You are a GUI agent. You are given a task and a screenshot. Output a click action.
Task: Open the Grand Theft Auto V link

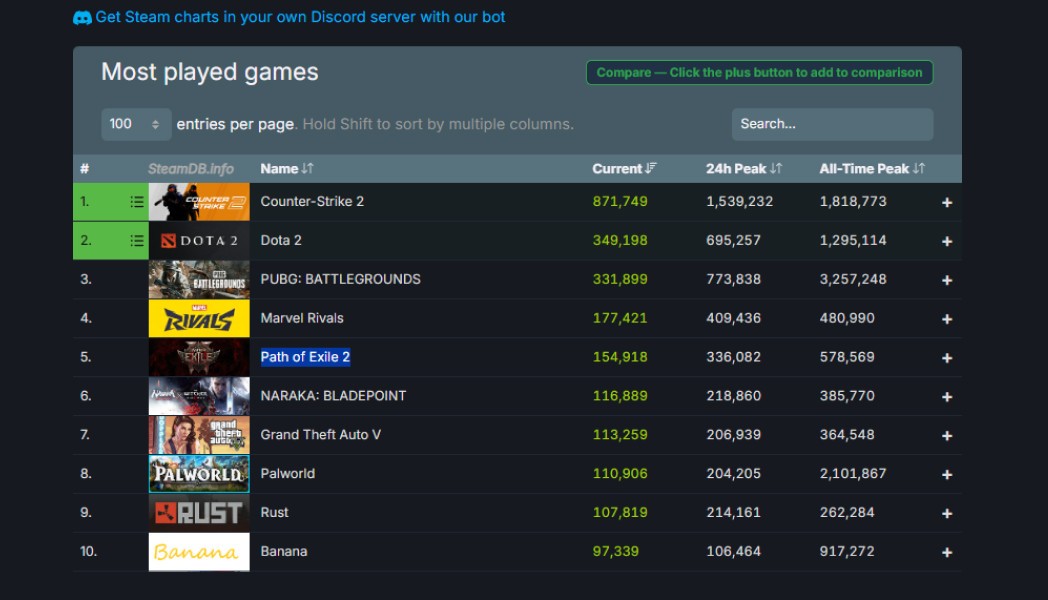(x=320, y=434)
